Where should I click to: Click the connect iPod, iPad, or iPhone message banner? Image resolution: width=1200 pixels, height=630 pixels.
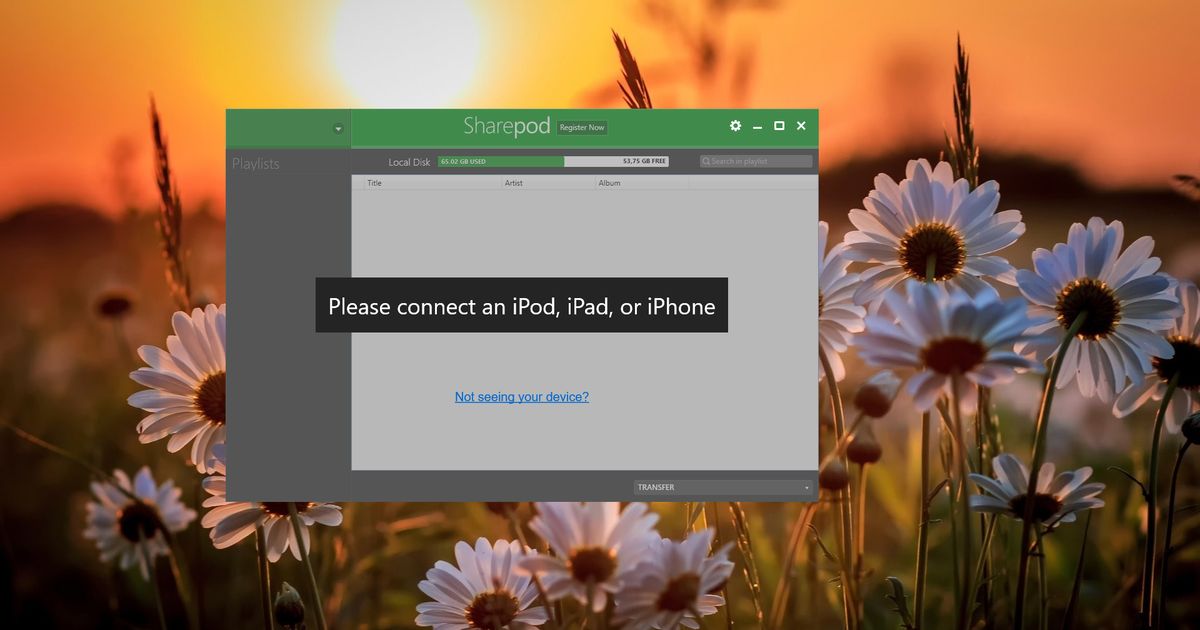coord(521,306)
